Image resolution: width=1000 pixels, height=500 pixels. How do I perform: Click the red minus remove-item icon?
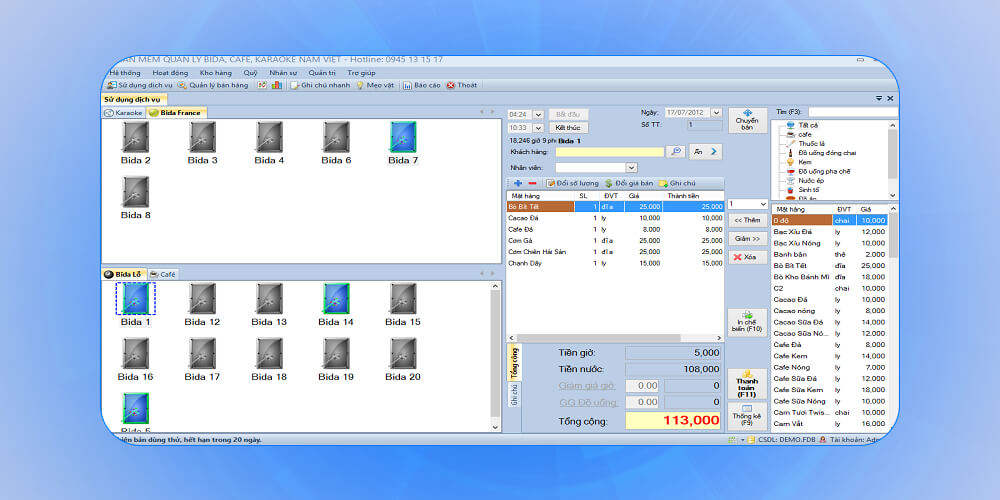[x=532, y=183]
